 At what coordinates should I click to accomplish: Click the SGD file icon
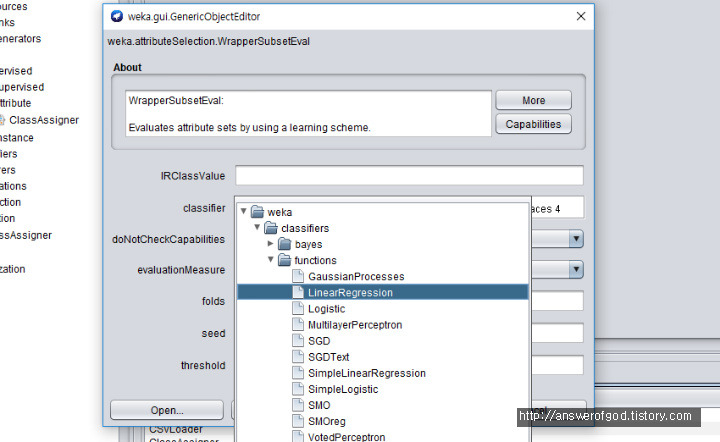[298, 341]
